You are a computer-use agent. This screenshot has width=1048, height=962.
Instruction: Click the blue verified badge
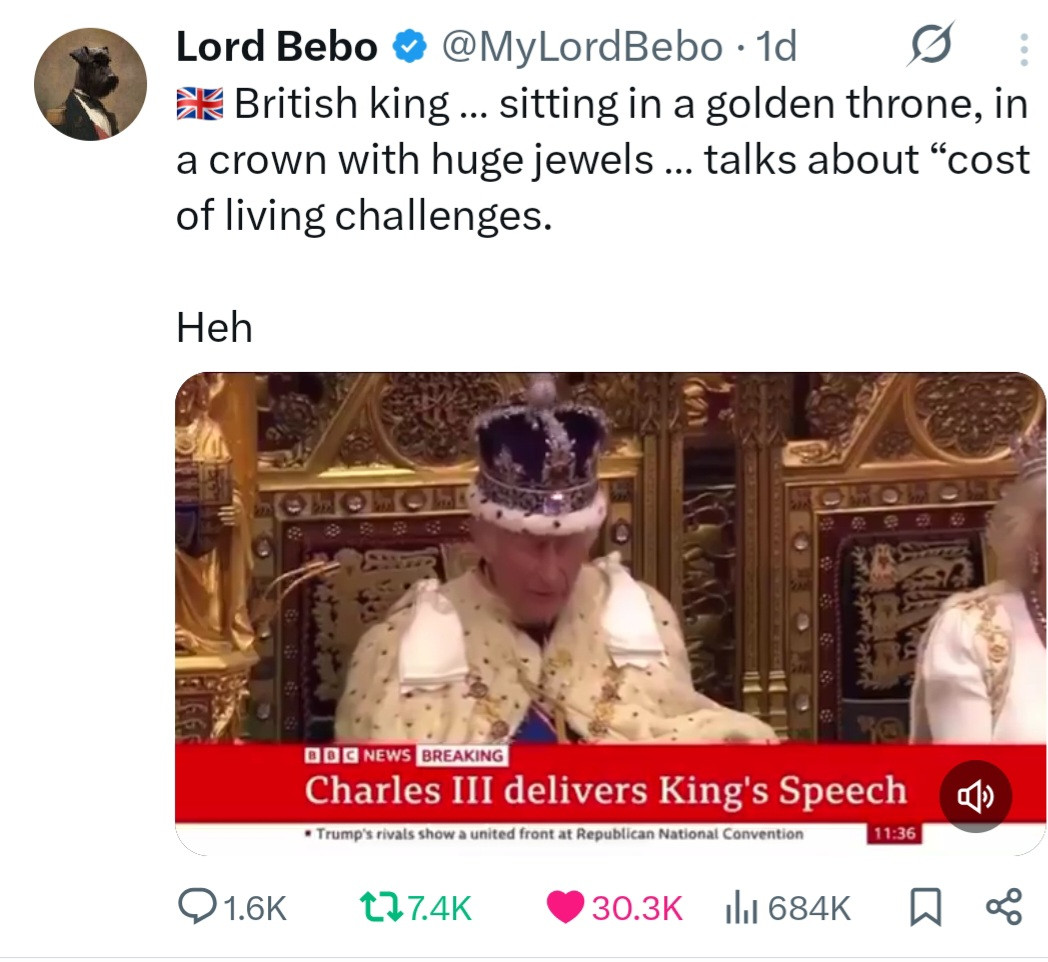(x=408, y=46)
